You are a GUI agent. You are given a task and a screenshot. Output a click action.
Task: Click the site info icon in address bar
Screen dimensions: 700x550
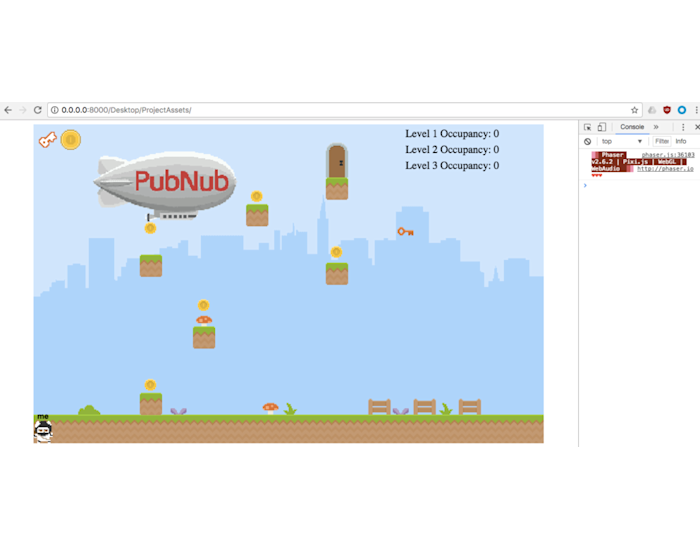click(x=54, y=110)
